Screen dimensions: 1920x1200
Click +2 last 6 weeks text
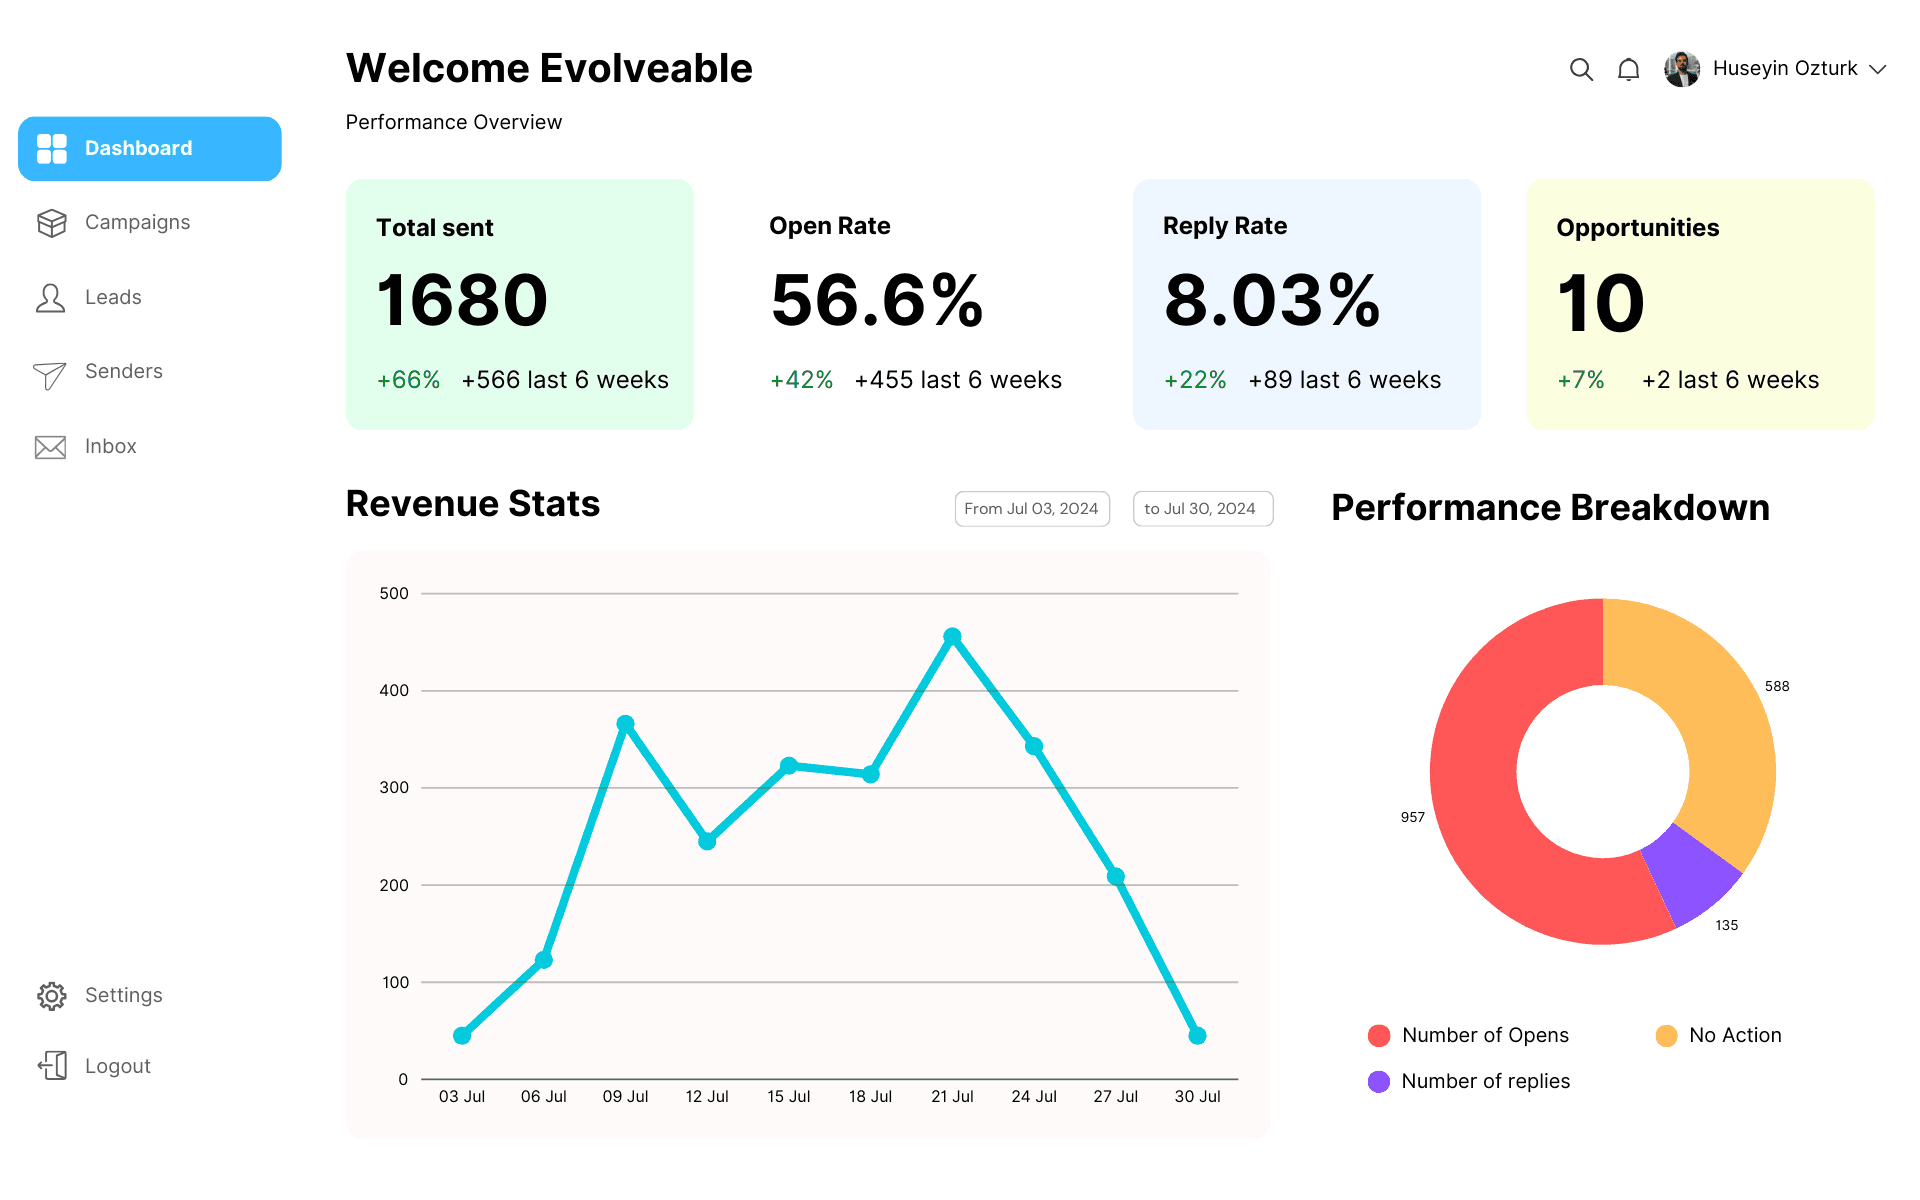(x=1731, y=380)
